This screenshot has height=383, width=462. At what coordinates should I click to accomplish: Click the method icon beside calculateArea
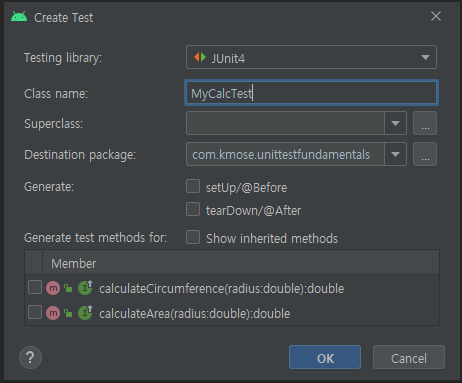tap(53, 313)
